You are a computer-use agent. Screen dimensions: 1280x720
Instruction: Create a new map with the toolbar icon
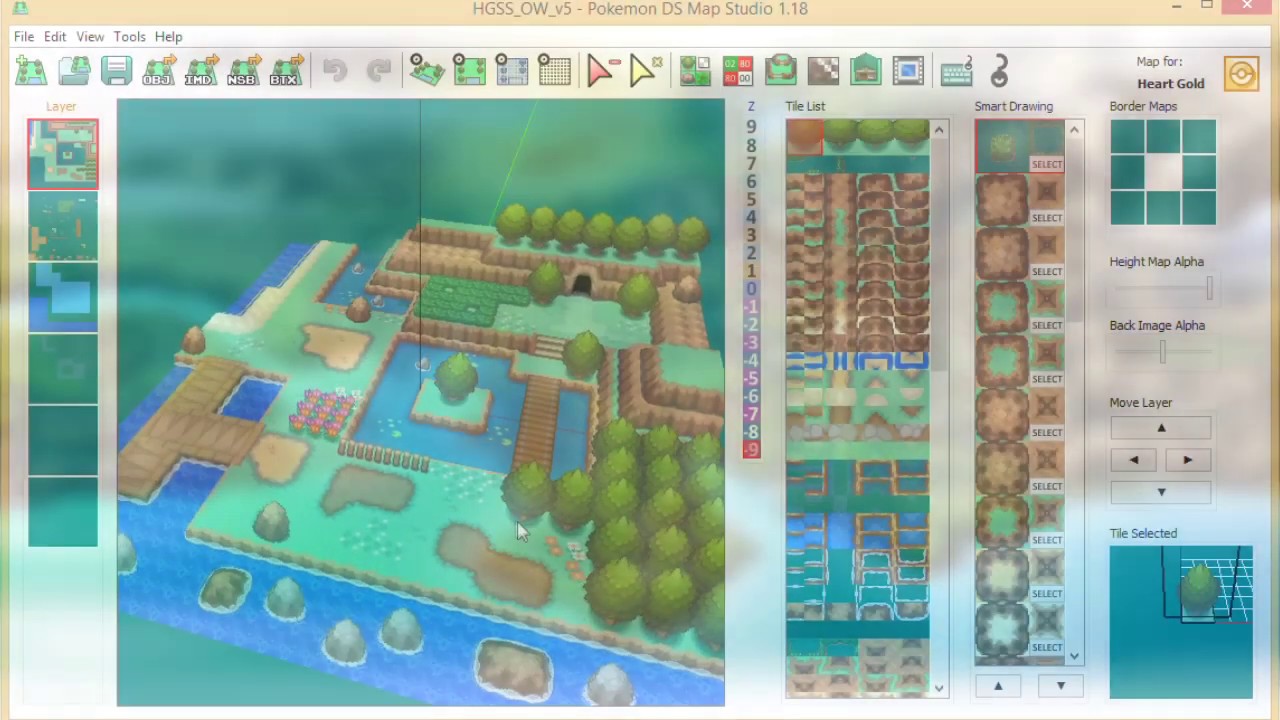click(31, 71)
